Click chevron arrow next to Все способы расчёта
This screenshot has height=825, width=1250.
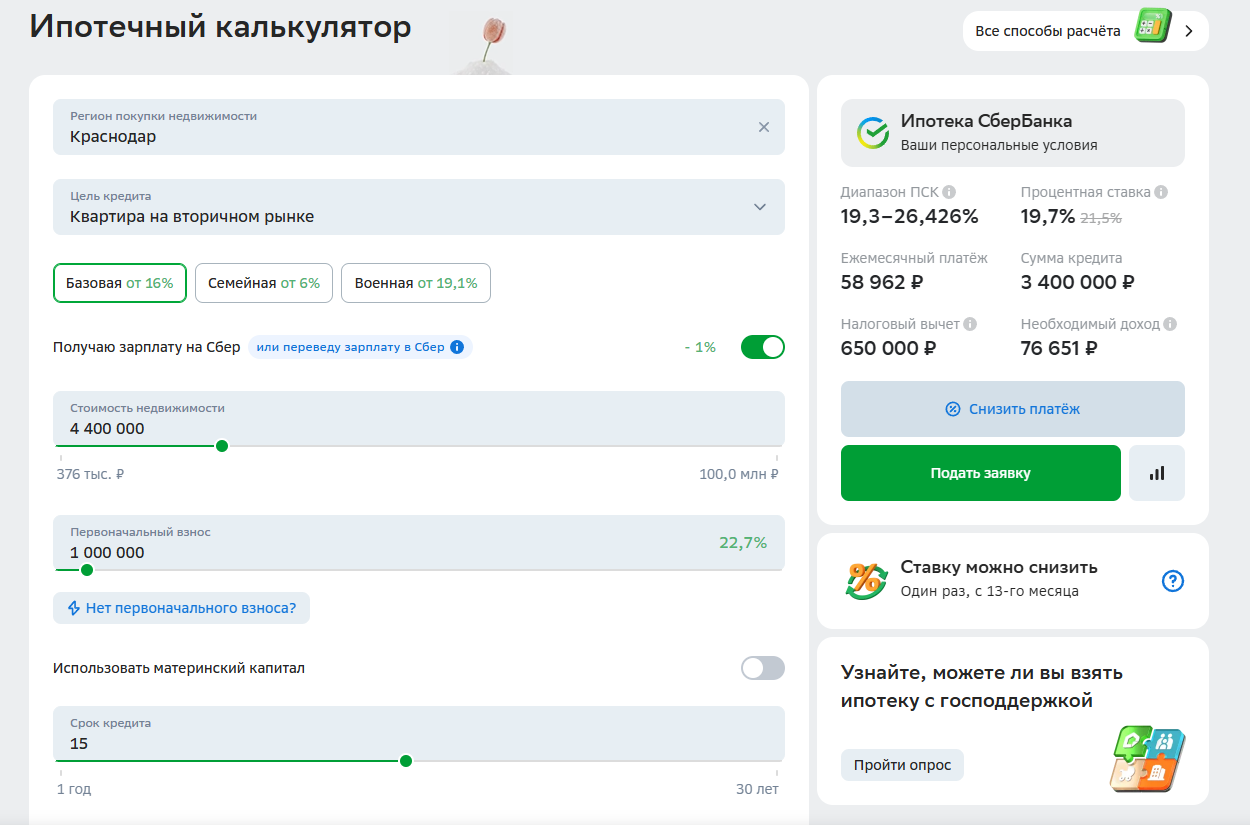pyautogui.click(x=1189, y=31)
